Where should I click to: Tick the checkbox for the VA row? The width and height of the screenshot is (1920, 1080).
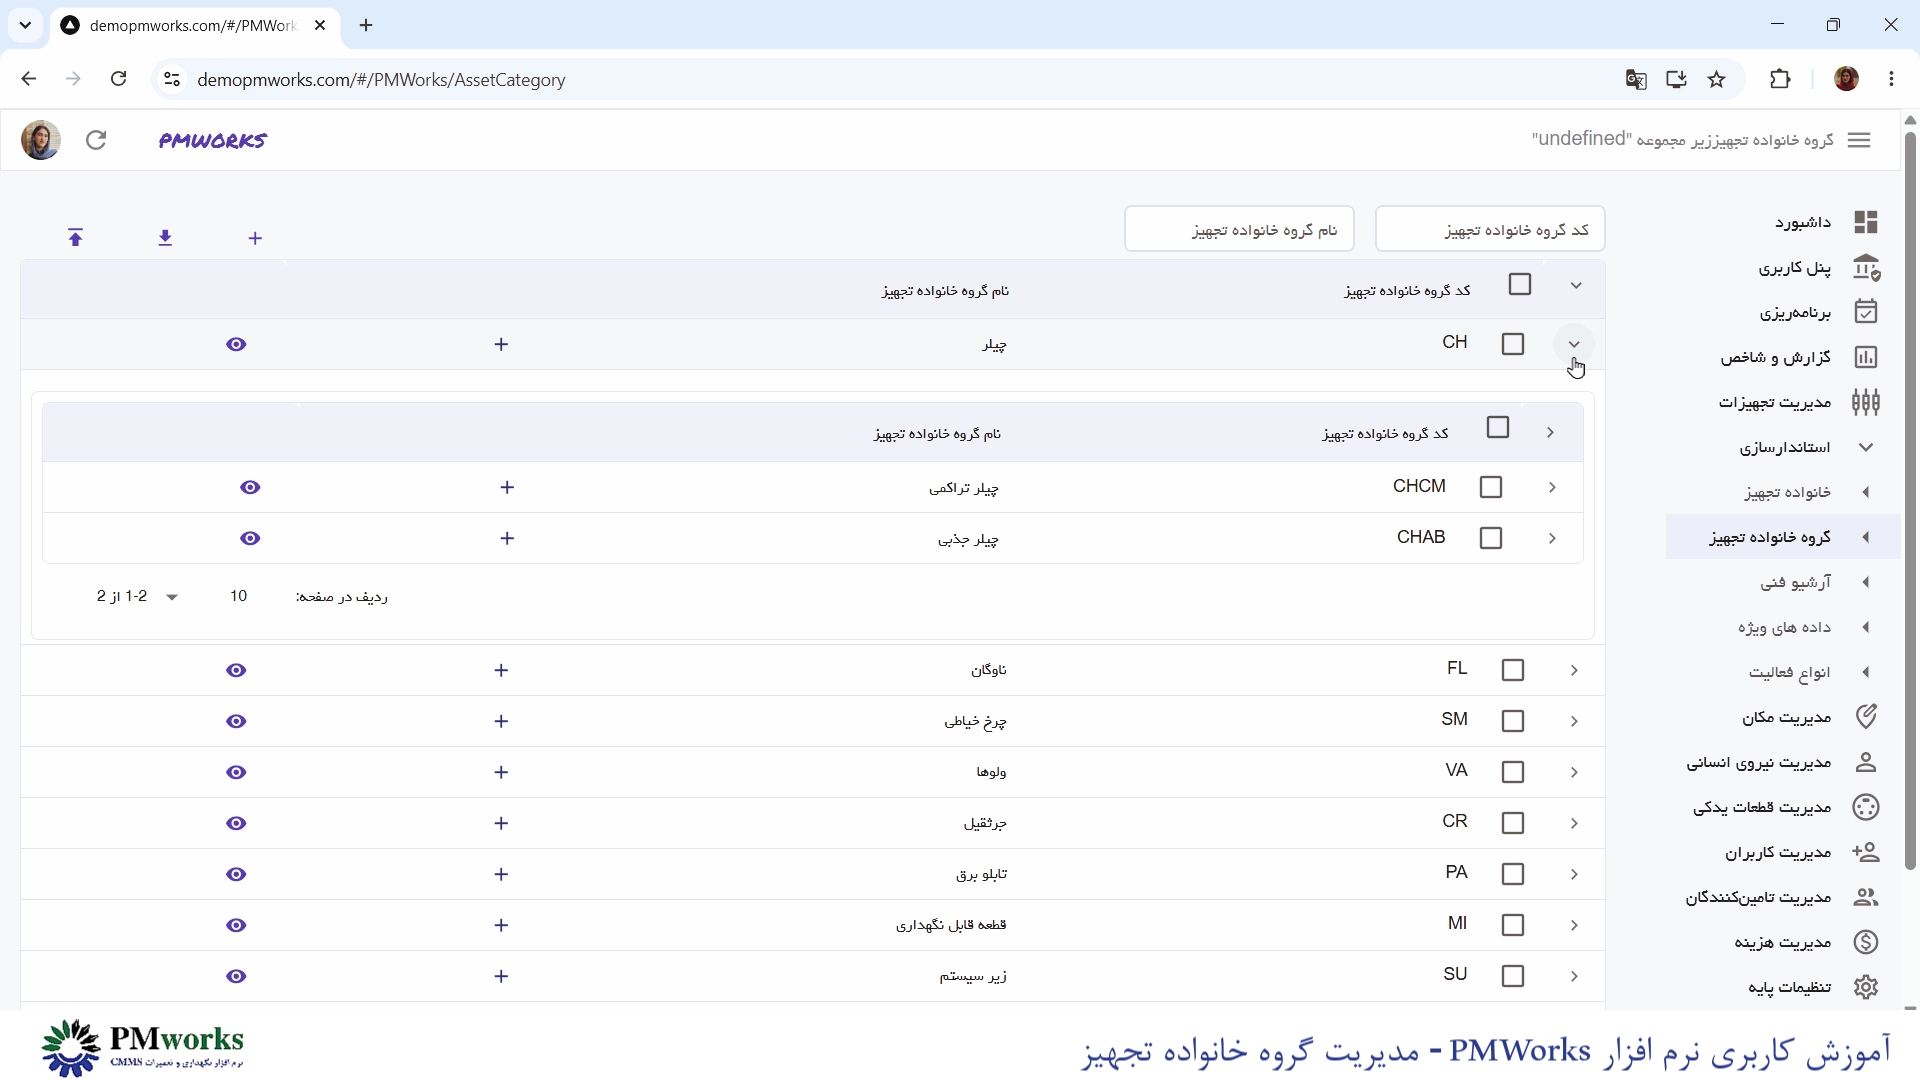pyautogui.click(x=1513, y=772)
